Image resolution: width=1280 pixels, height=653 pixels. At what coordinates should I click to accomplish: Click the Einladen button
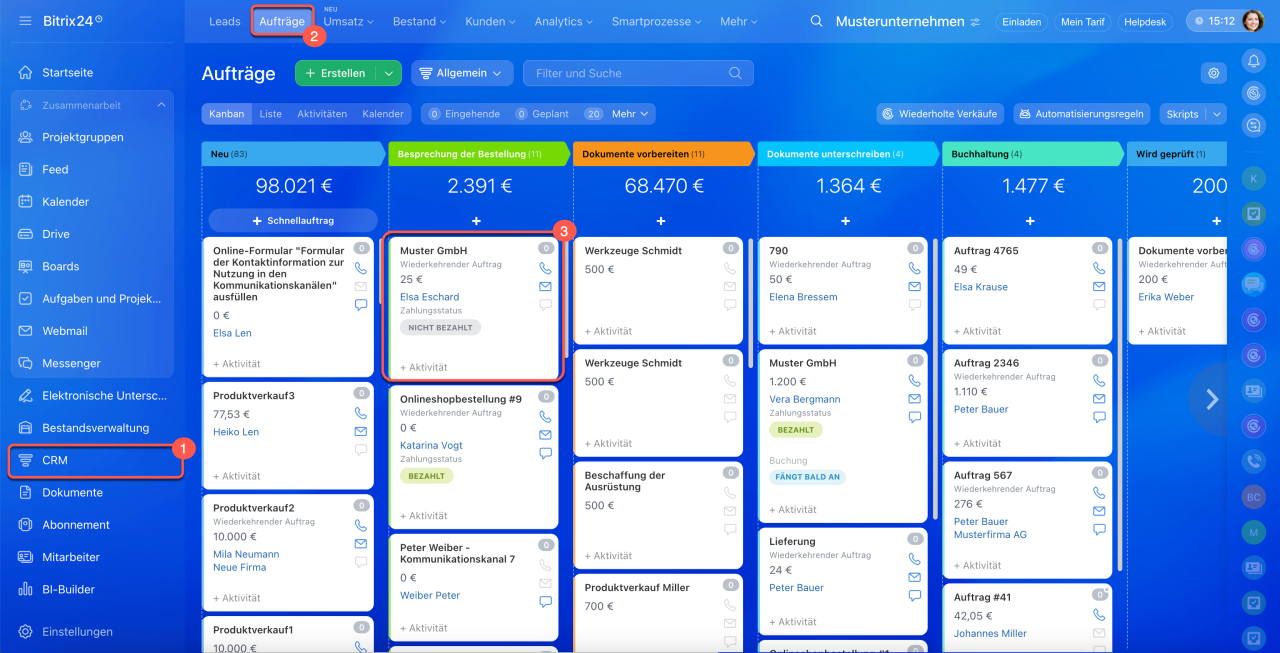pyautogui.click(x=1021, y=22)
